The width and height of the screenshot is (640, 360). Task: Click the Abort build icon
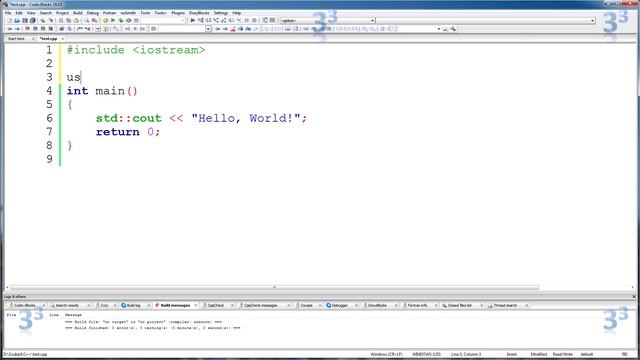[x=136, y=20]
